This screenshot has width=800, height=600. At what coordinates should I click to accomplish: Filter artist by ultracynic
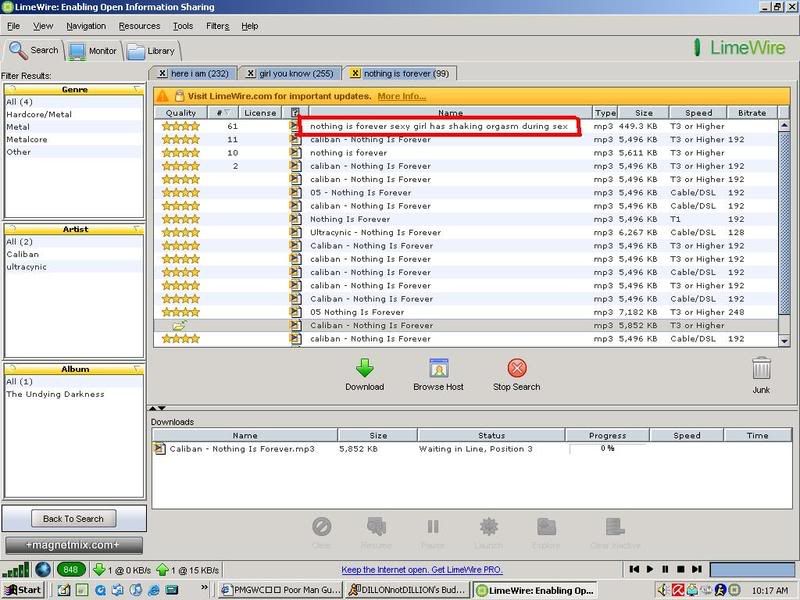click(x=74, y=267)
